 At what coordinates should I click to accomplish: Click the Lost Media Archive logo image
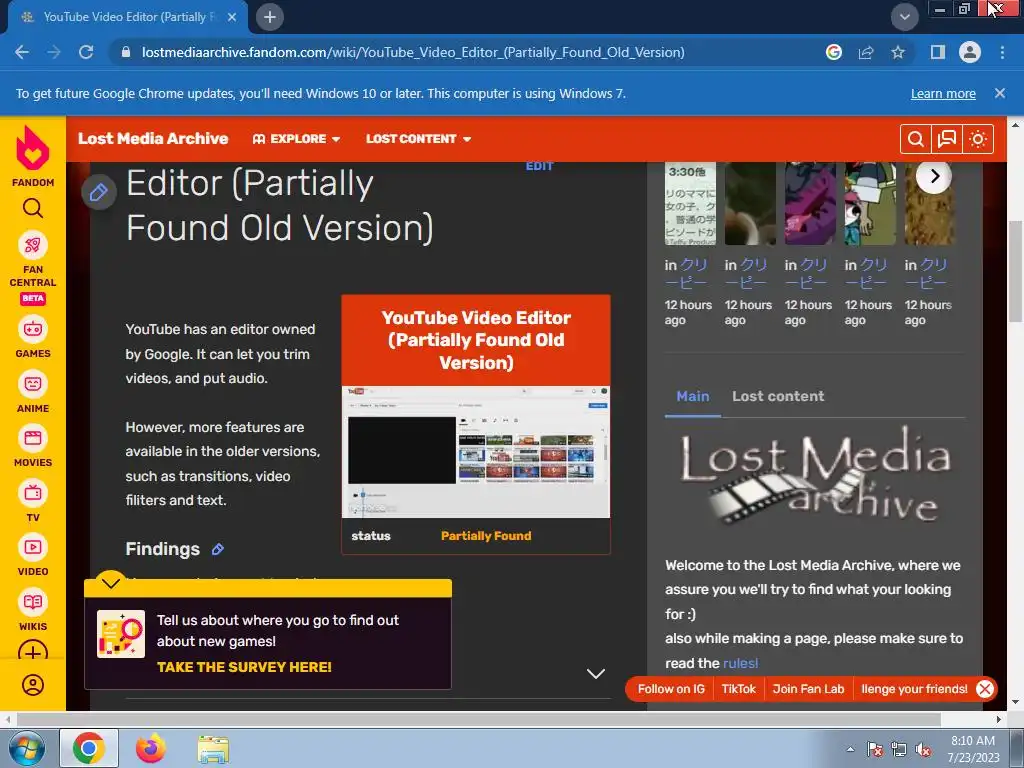pos(815,477)
